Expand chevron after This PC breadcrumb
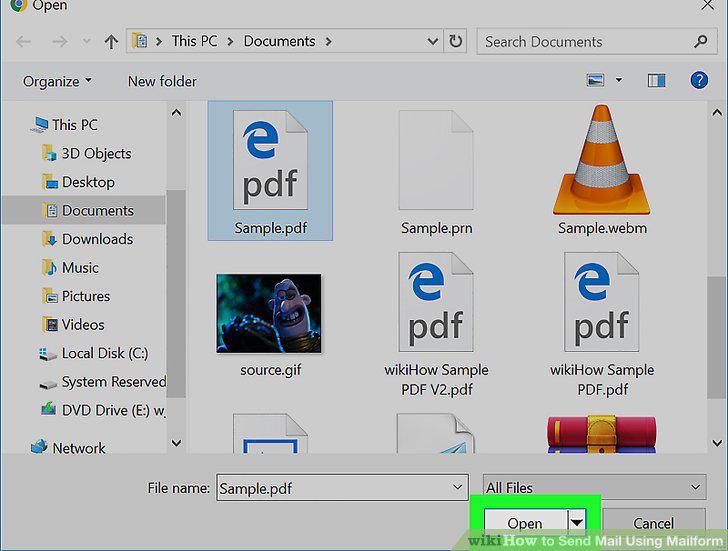 [x=230, y=41]
